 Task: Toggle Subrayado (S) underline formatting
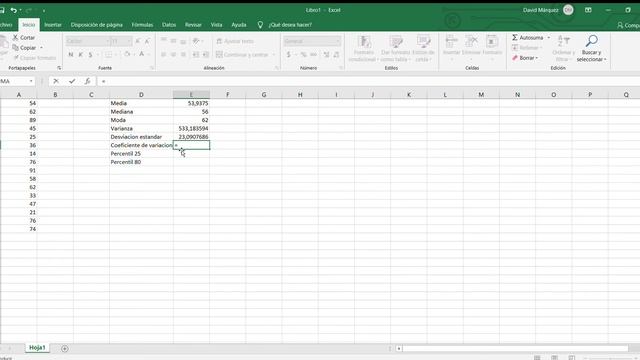pyautogui.click(x=90, y=54)
